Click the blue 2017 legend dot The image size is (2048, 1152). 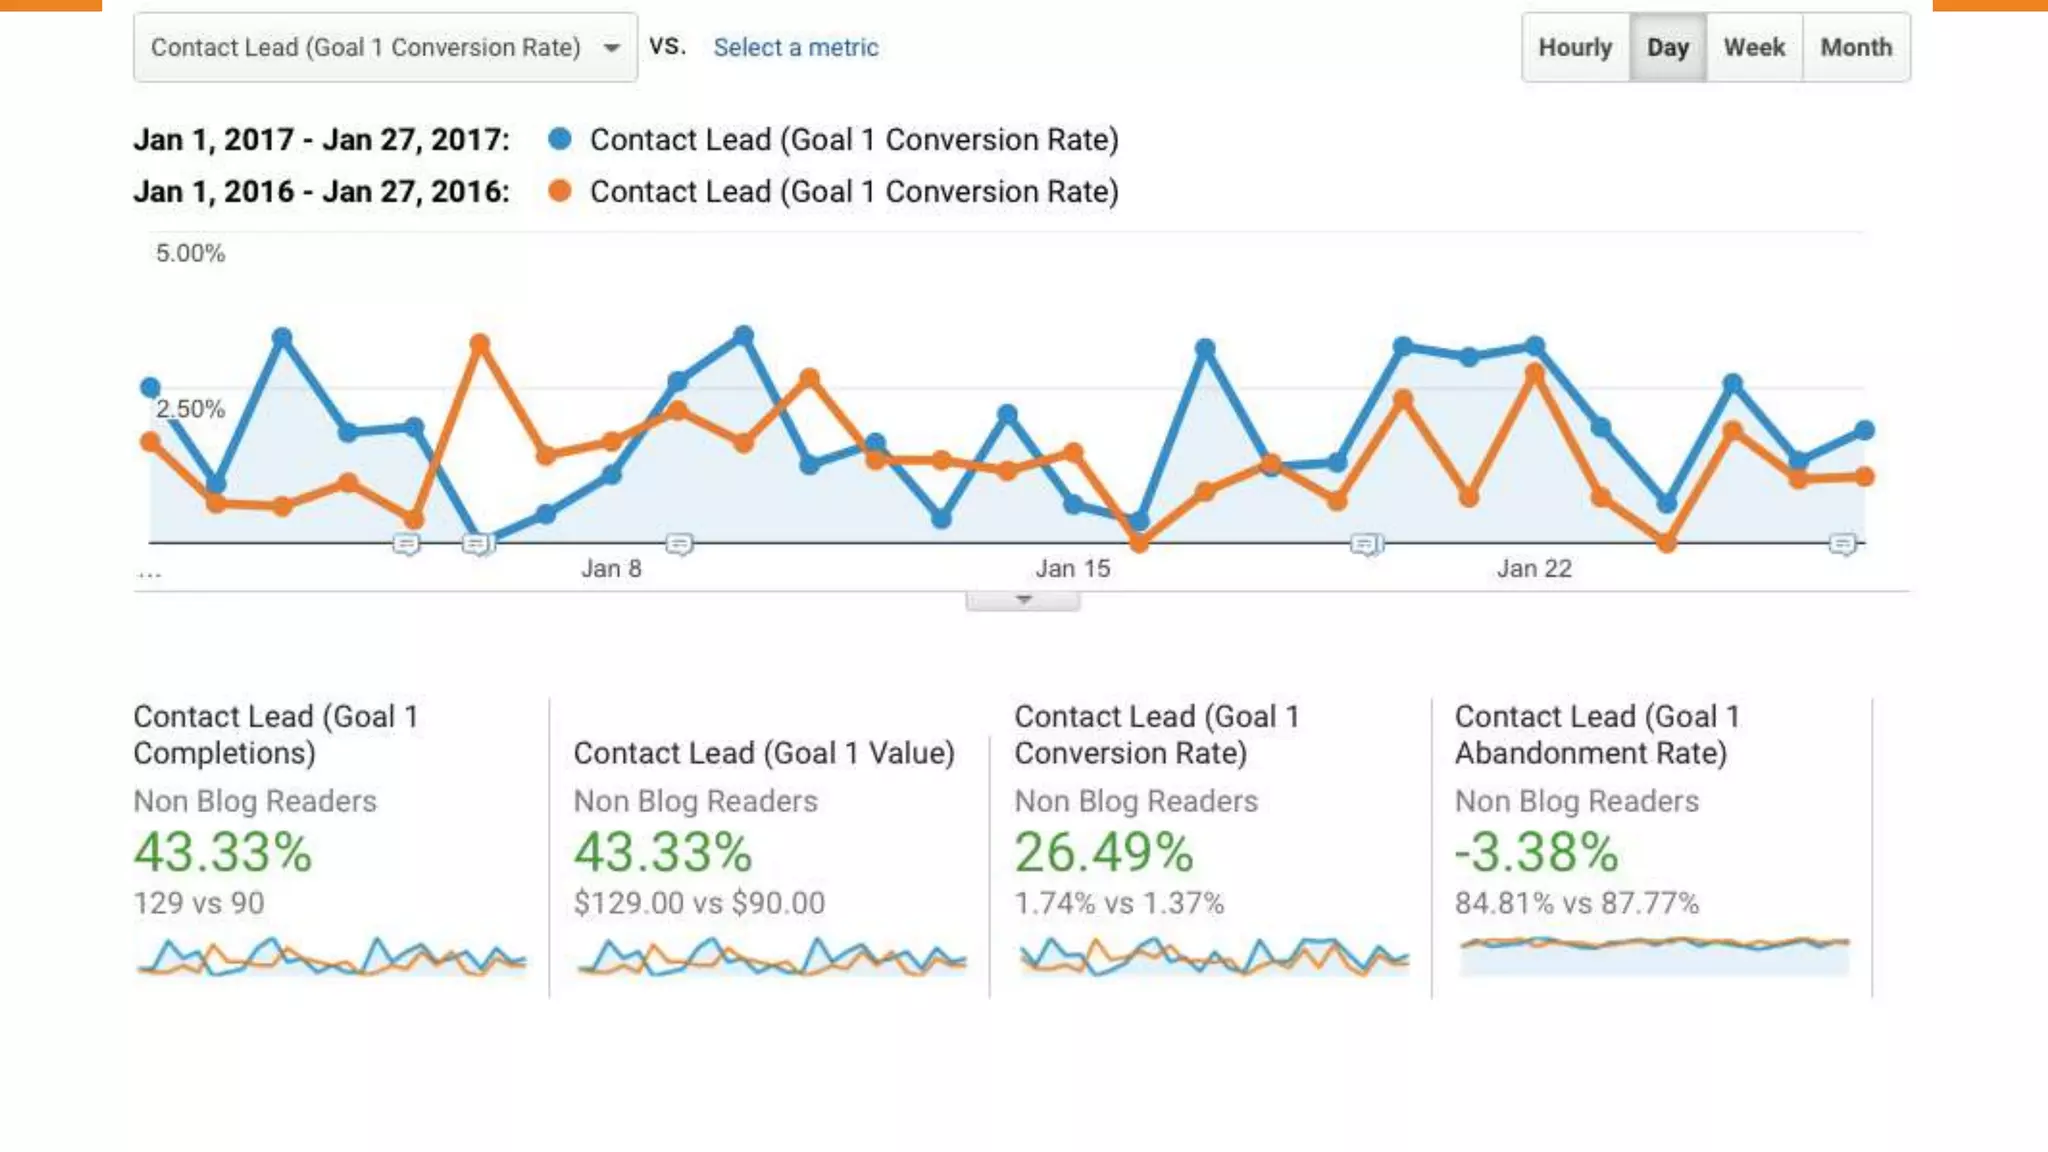tap(560, 139)
